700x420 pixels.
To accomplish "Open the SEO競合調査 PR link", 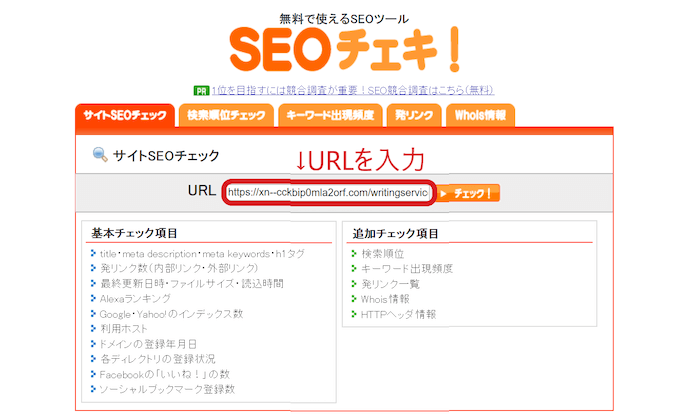I will click(x=353, y=91).
